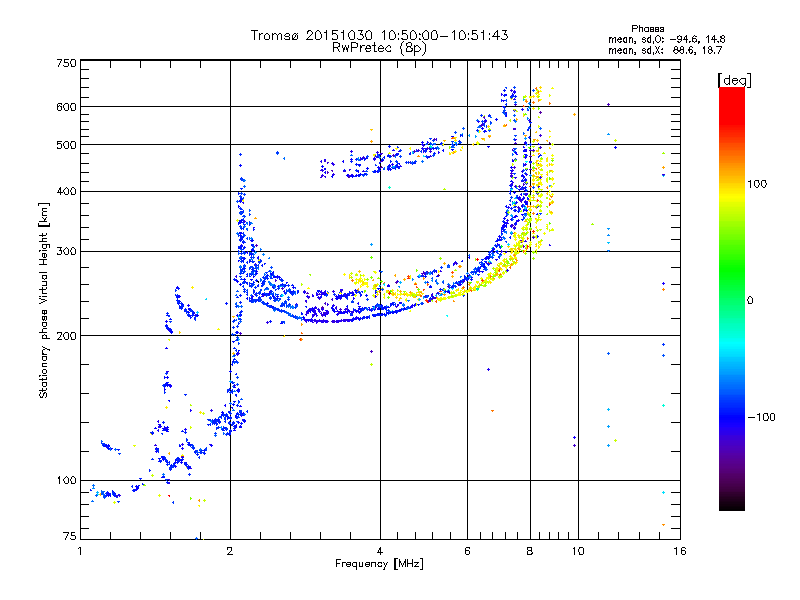
Task: Click the 'RwPretec (8p)' subtitle
Action: pos(379,48)
